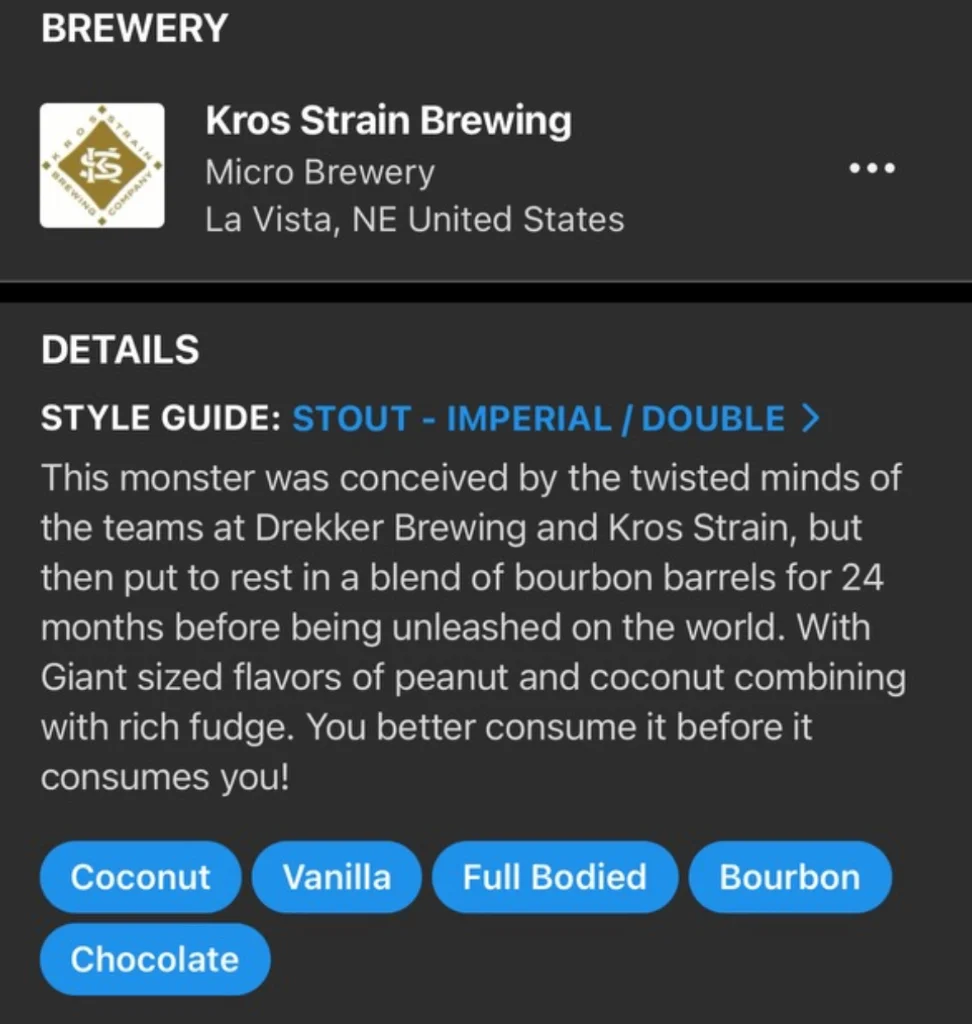The height and width of the screenshot is (1024, 972).
Task: Click the "consumes you!" closing line
Action: click(165, 777)
